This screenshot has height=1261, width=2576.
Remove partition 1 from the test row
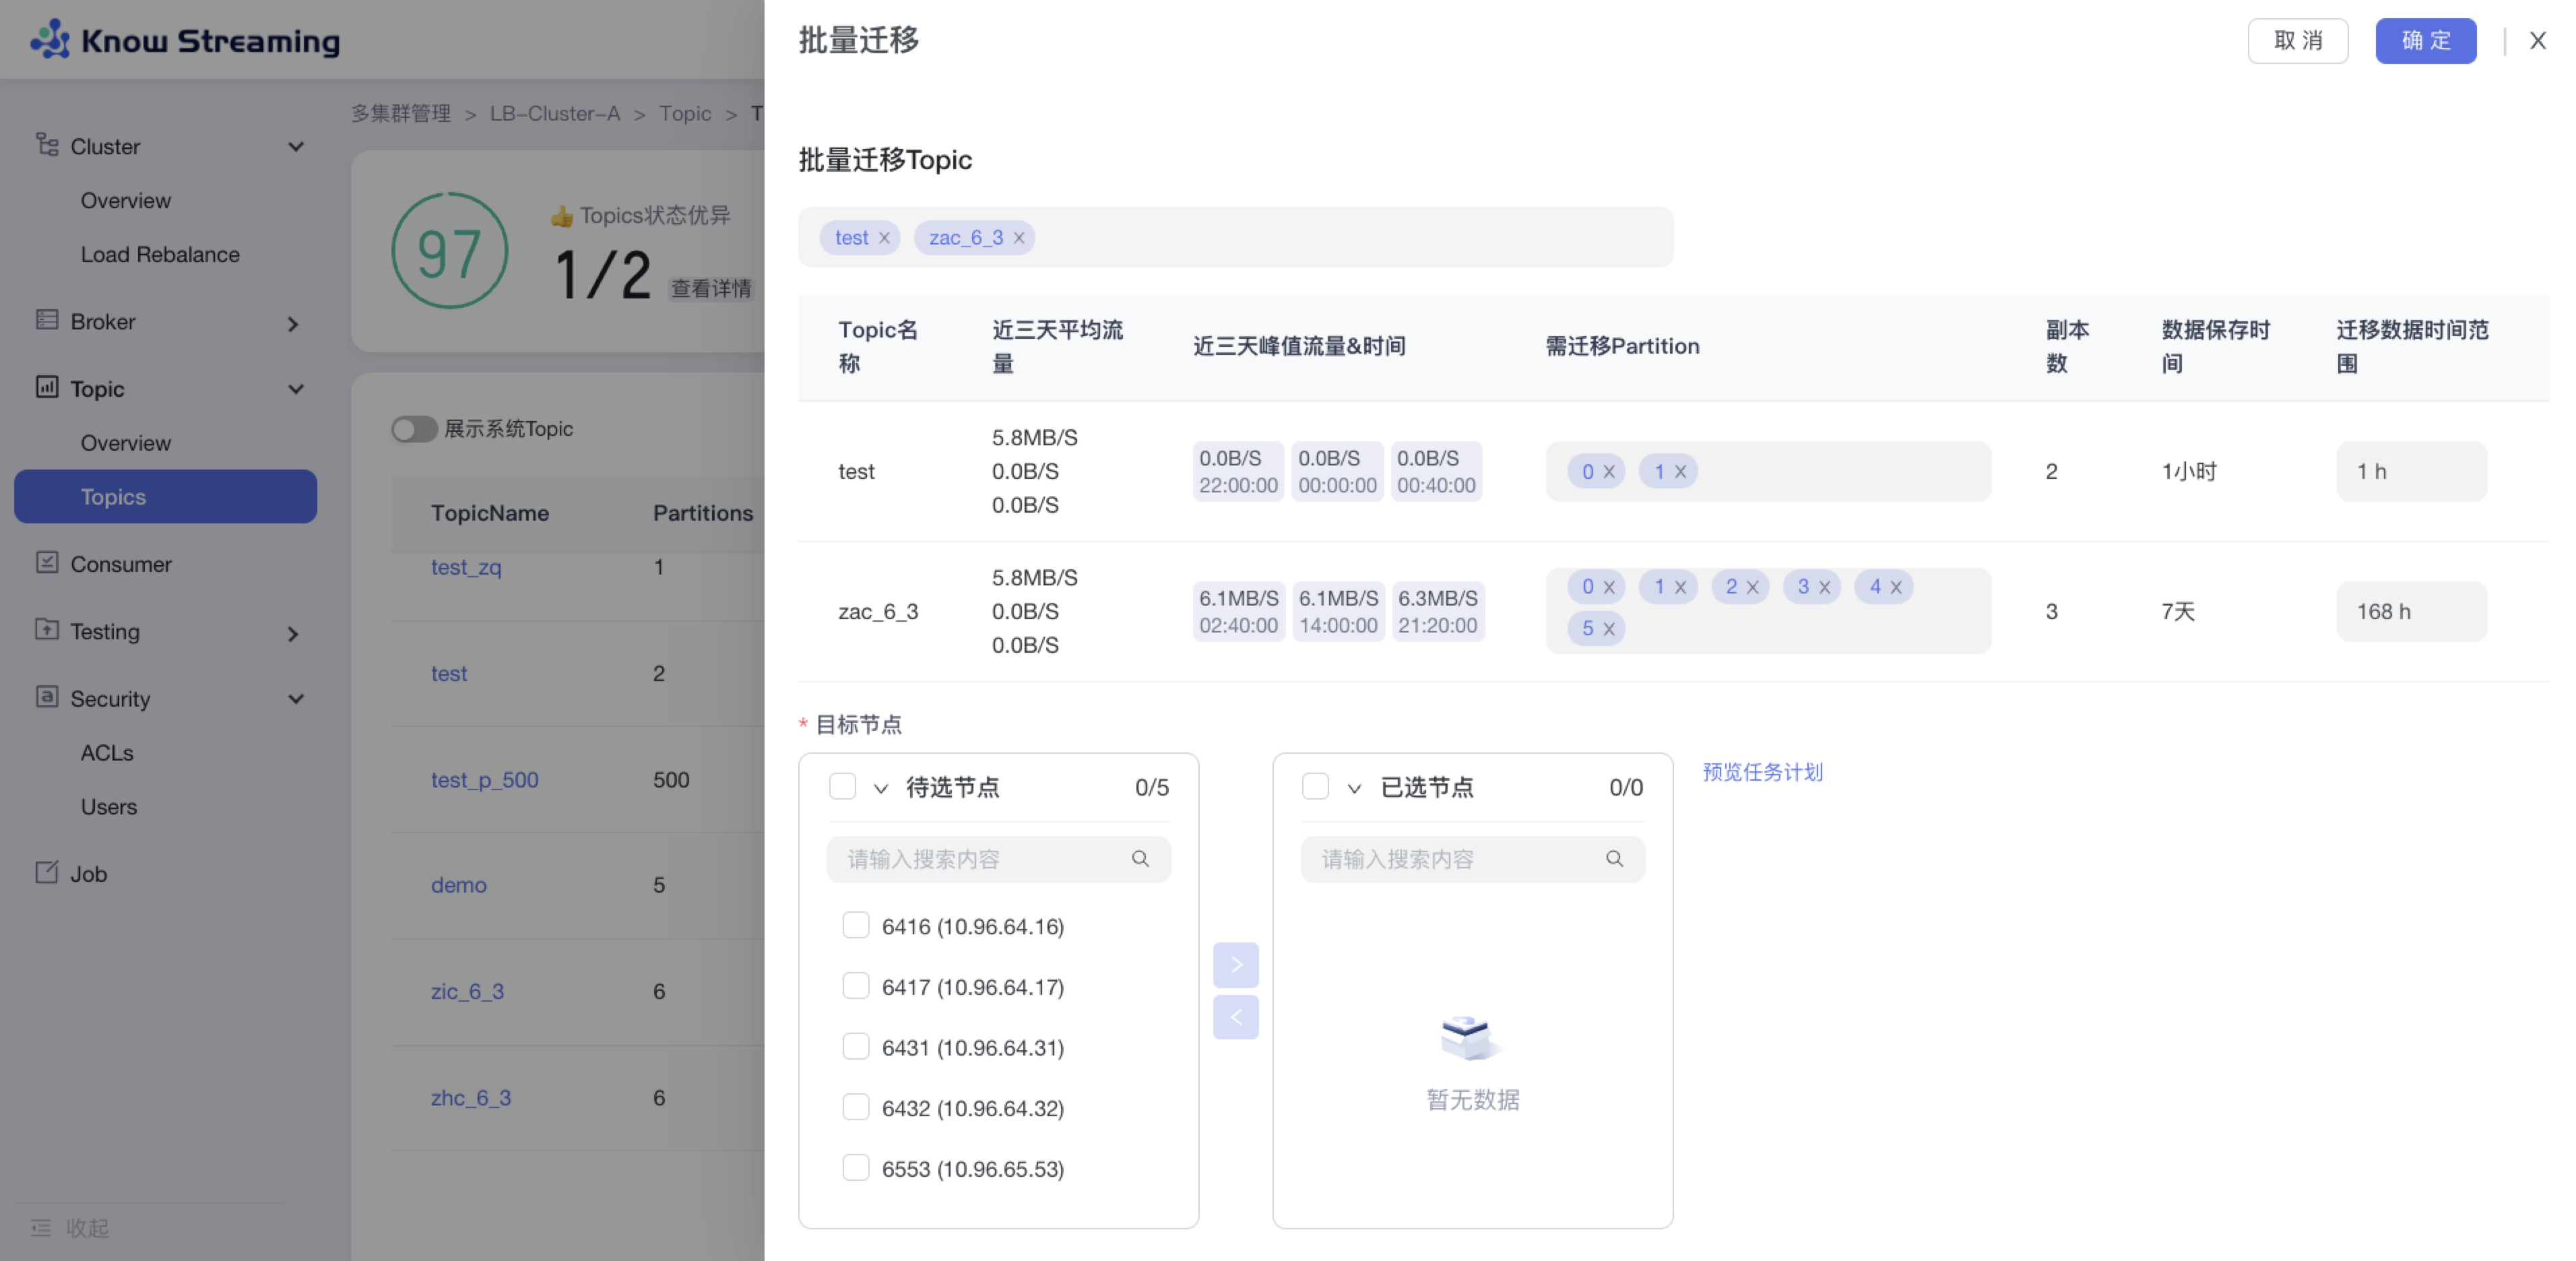click(x=1680, y=472)
